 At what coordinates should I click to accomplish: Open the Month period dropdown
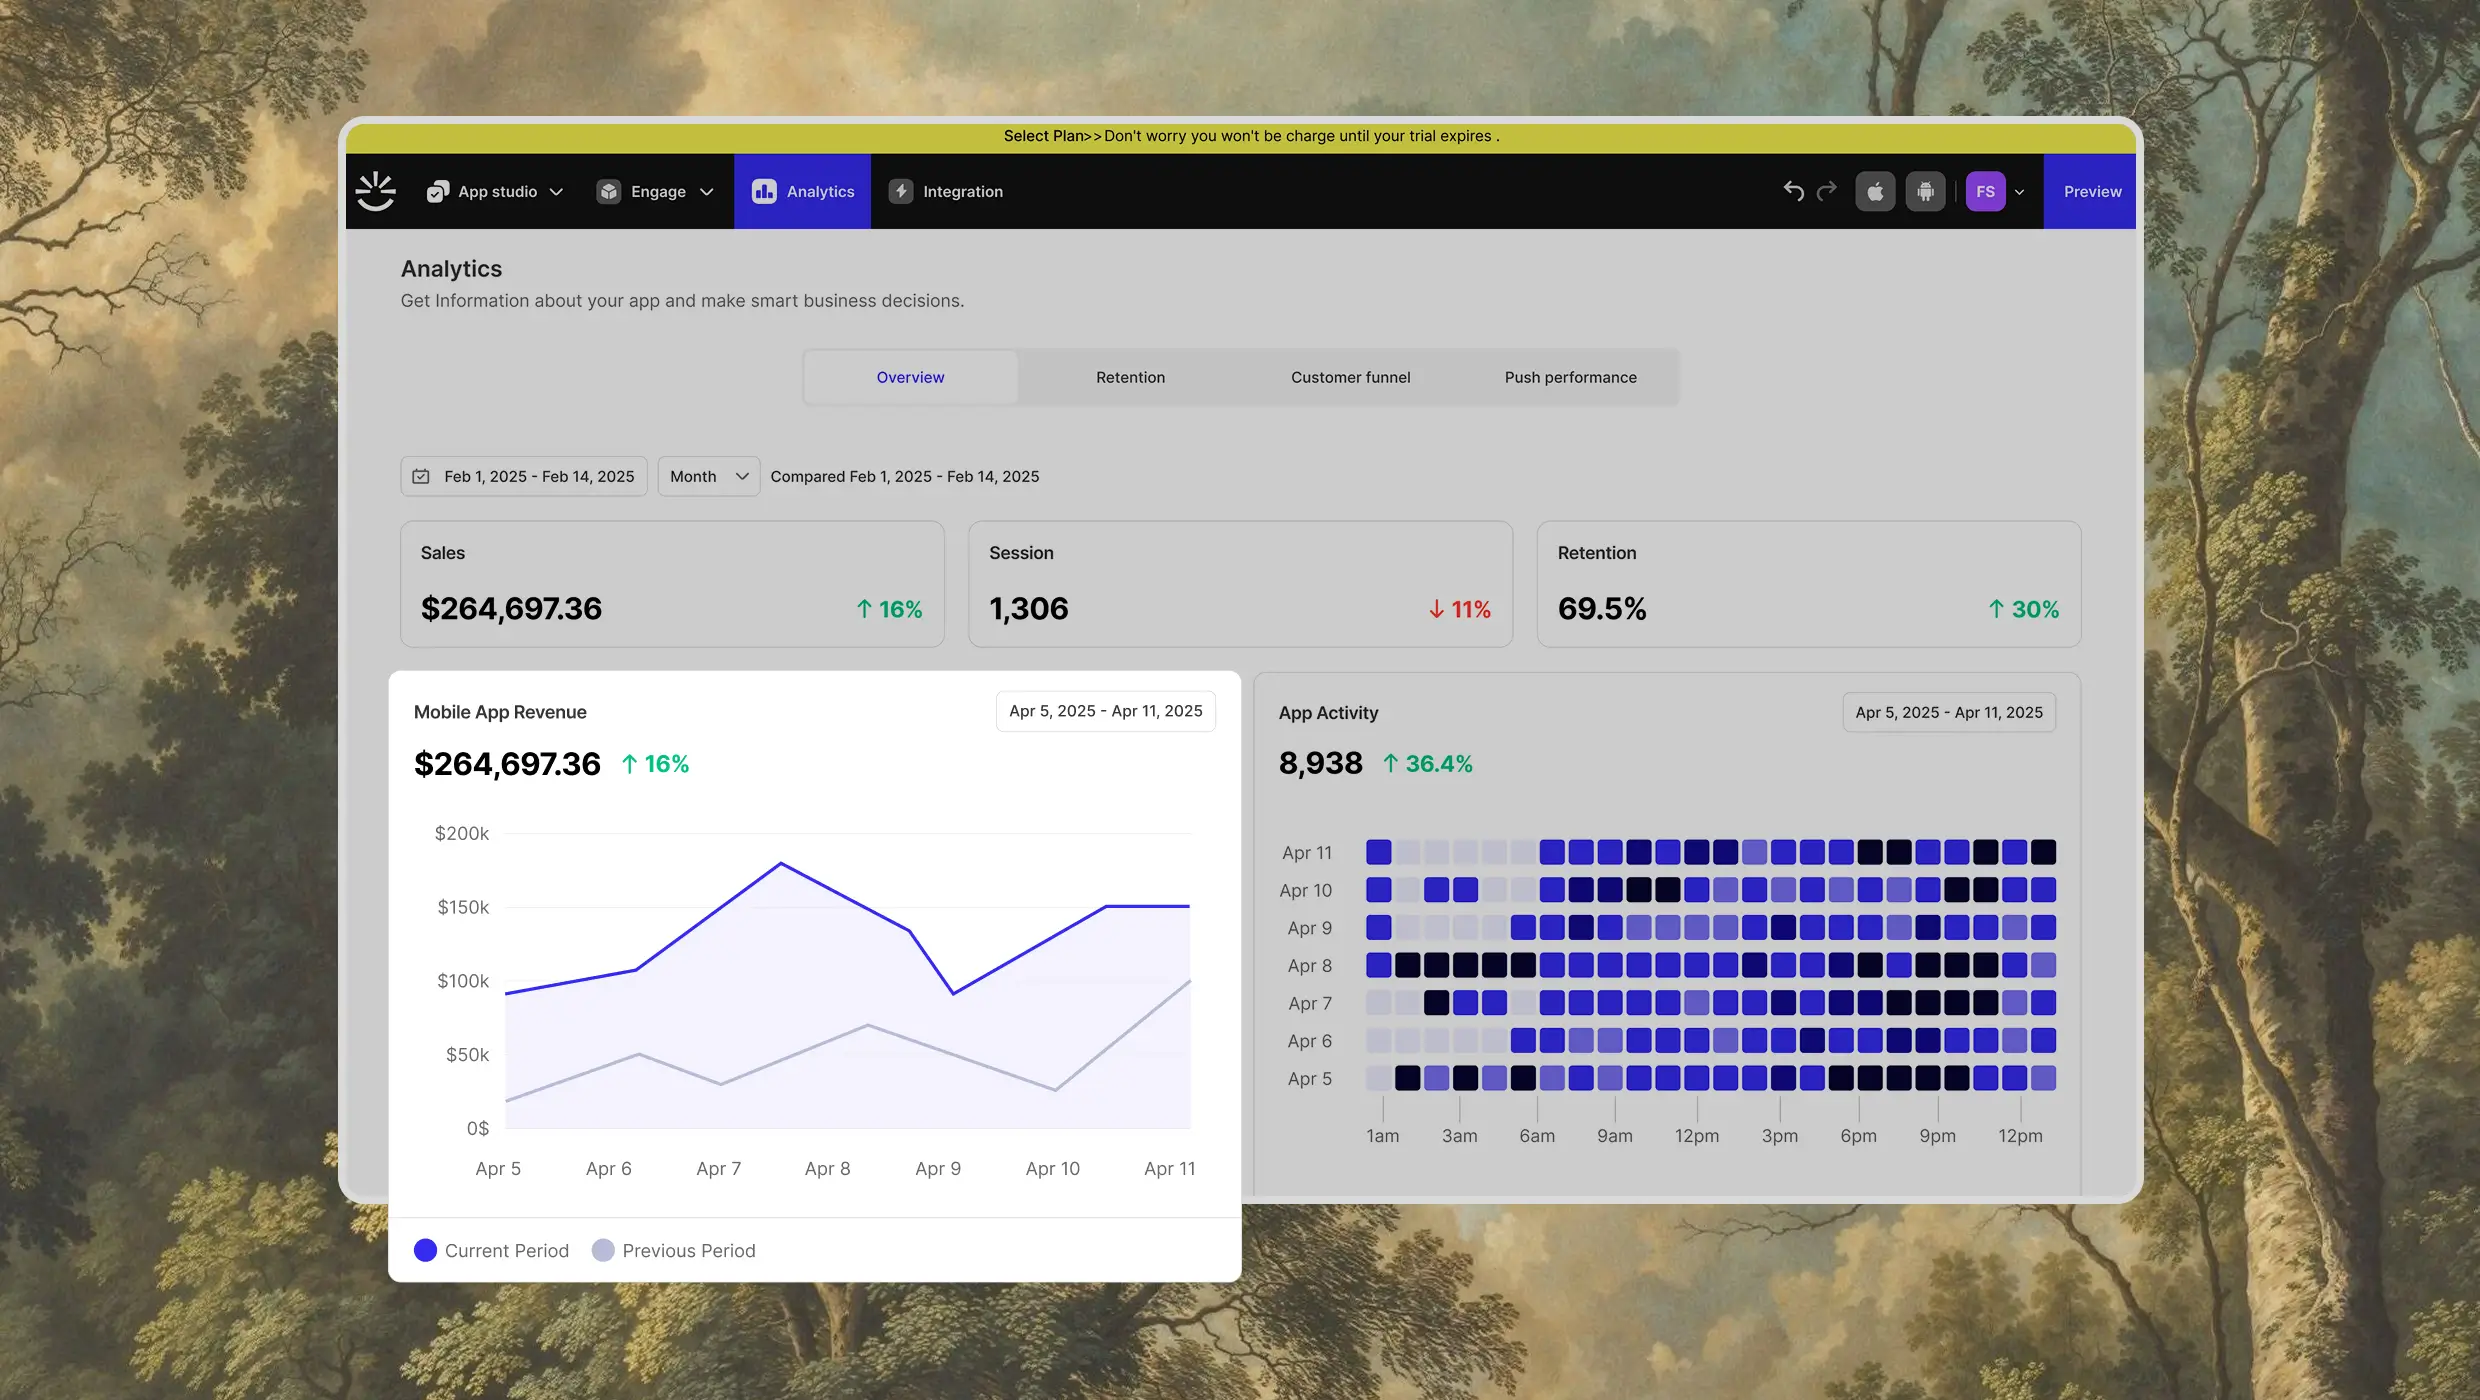708,477
